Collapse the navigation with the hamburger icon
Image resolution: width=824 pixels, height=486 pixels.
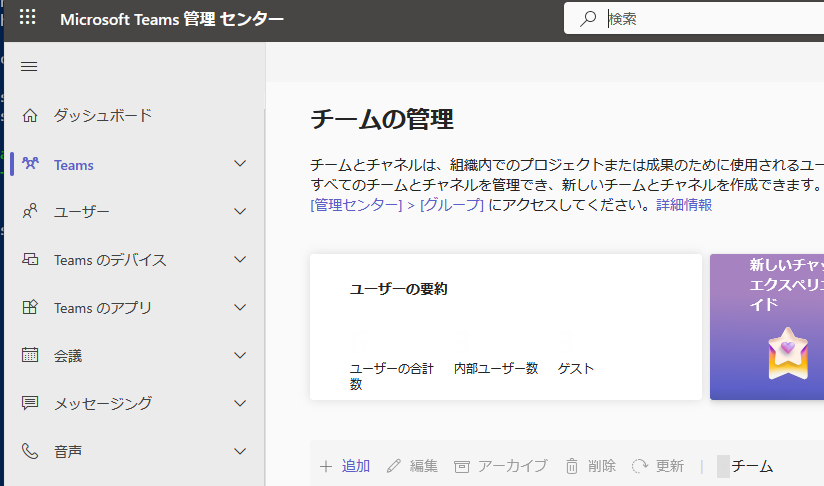(29, 66)
